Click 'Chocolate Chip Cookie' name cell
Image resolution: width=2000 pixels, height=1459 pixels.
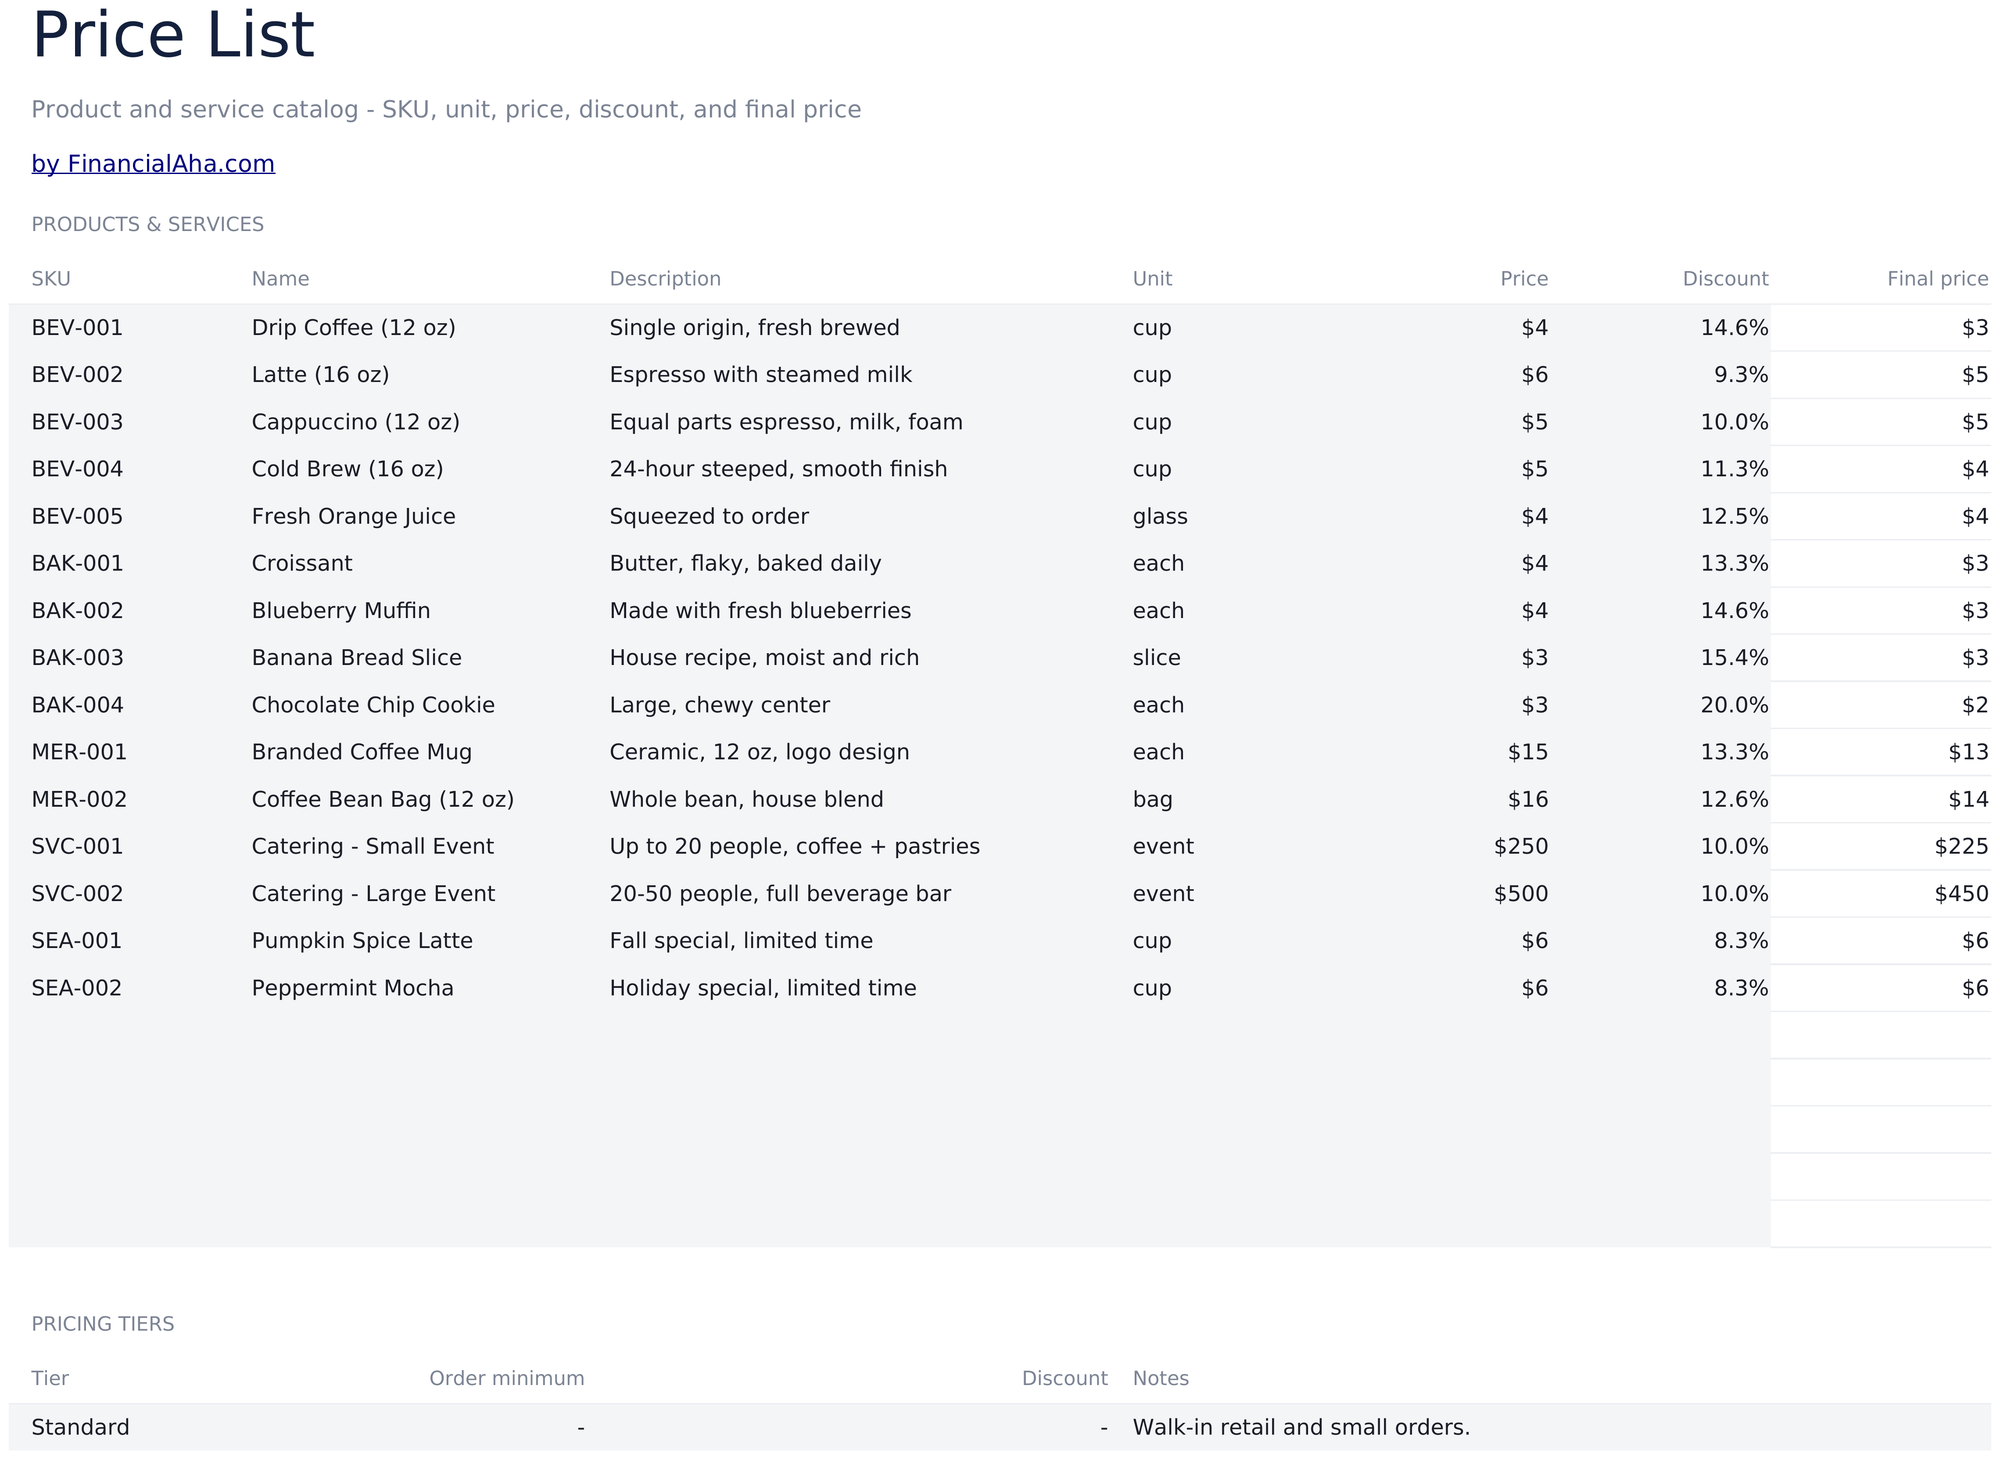click(373, 705)
